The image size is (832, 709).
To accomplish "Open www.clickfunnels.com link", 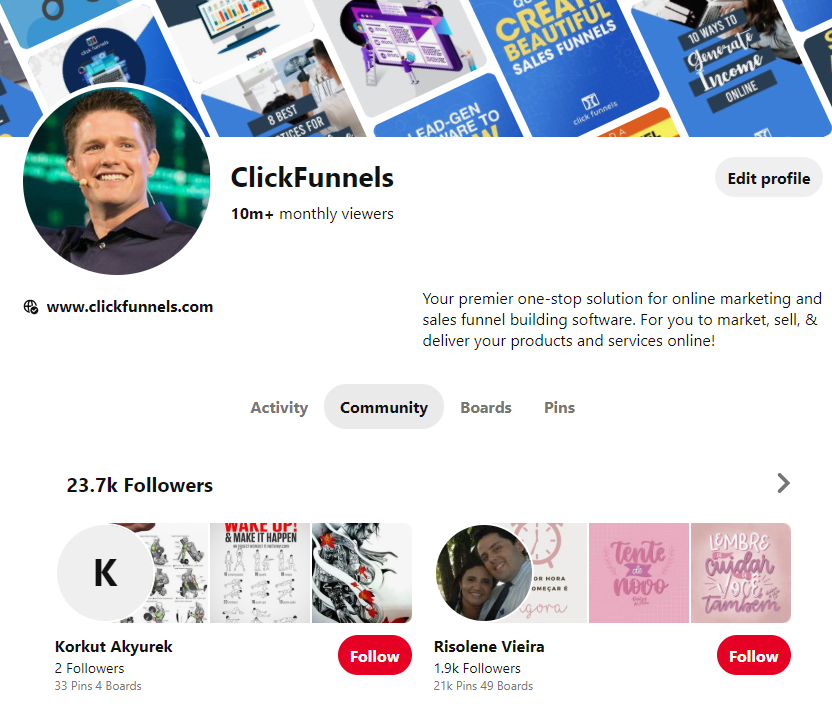I will 129,307.
